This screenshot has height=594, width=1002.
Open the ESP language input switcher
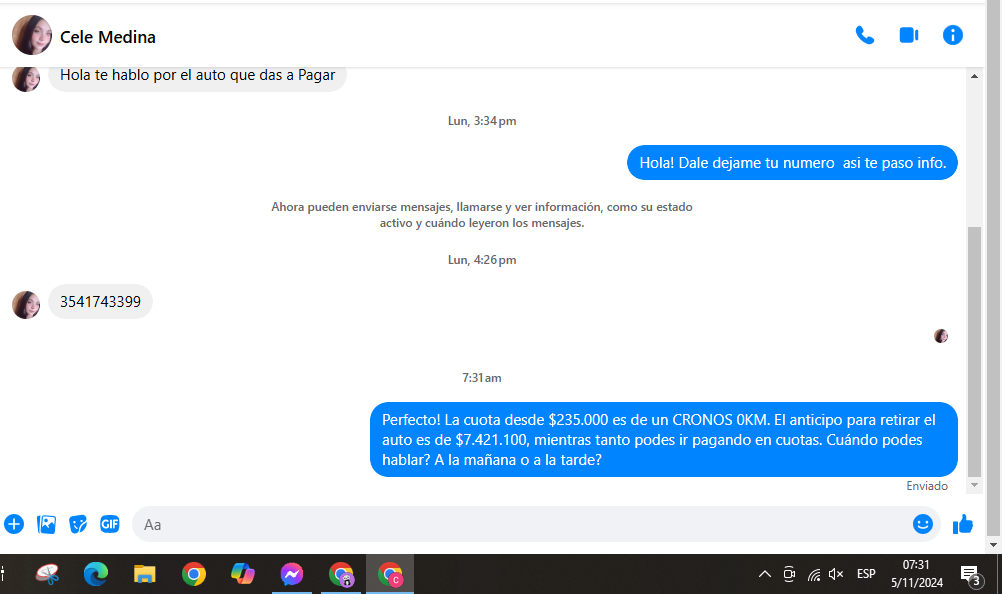pyautogui.click(x=866, y=574)
